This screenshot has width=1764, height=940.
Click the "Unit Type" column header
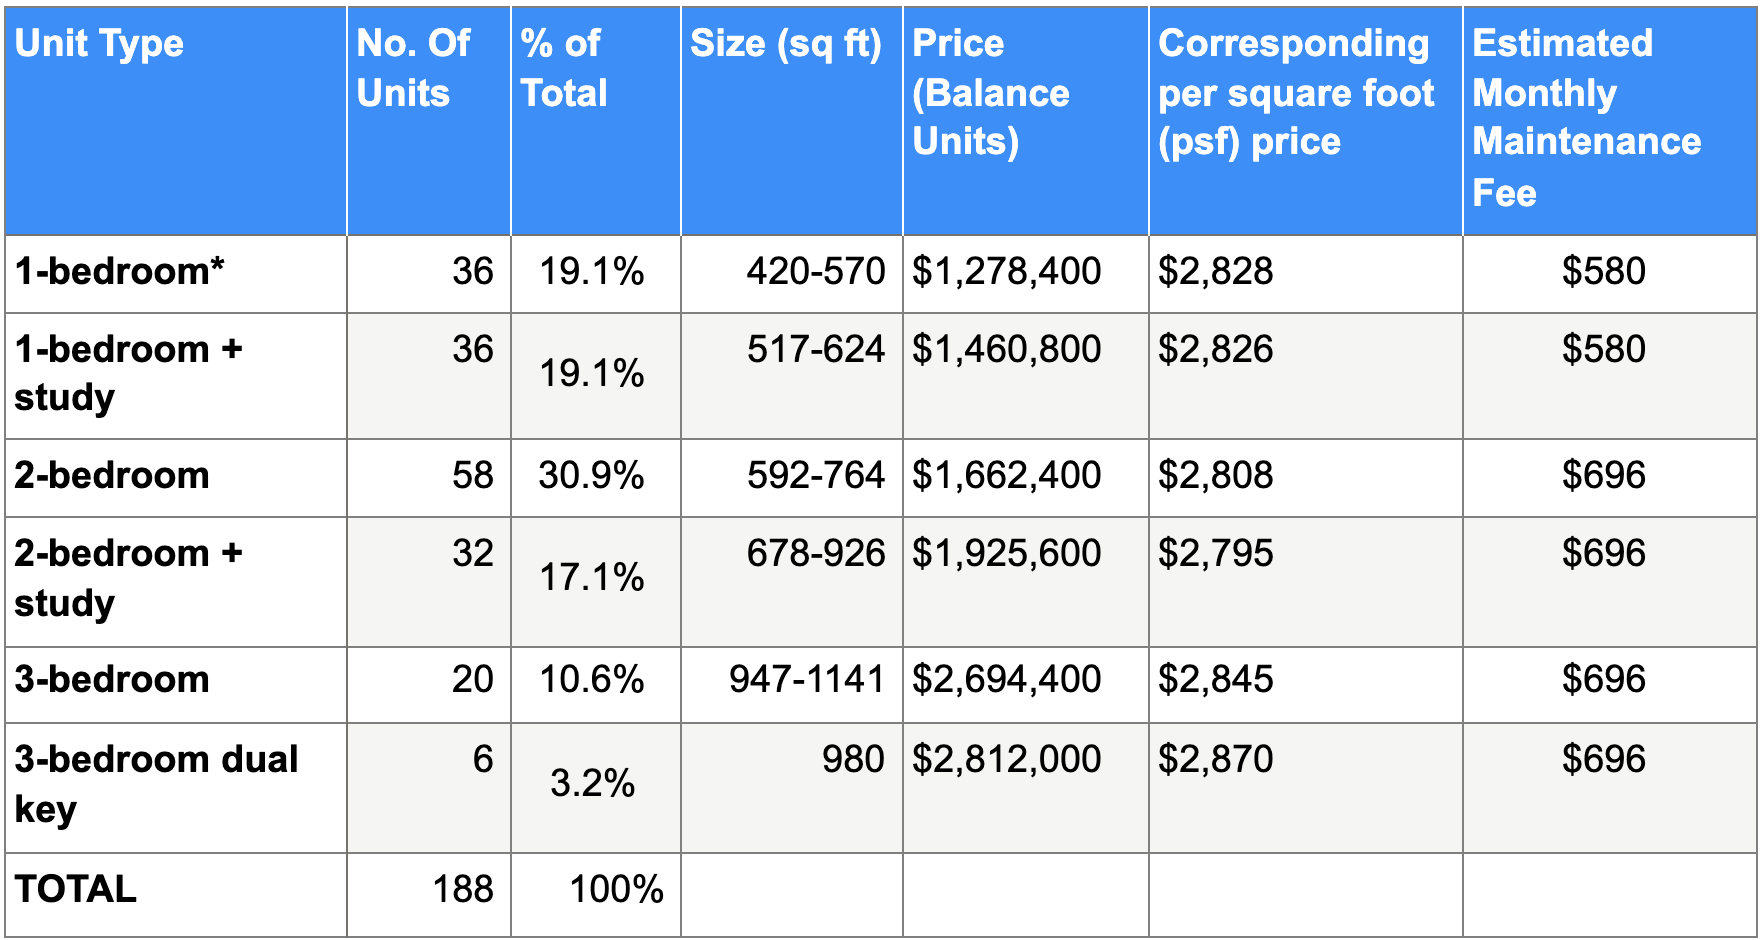tap(100, 44)
